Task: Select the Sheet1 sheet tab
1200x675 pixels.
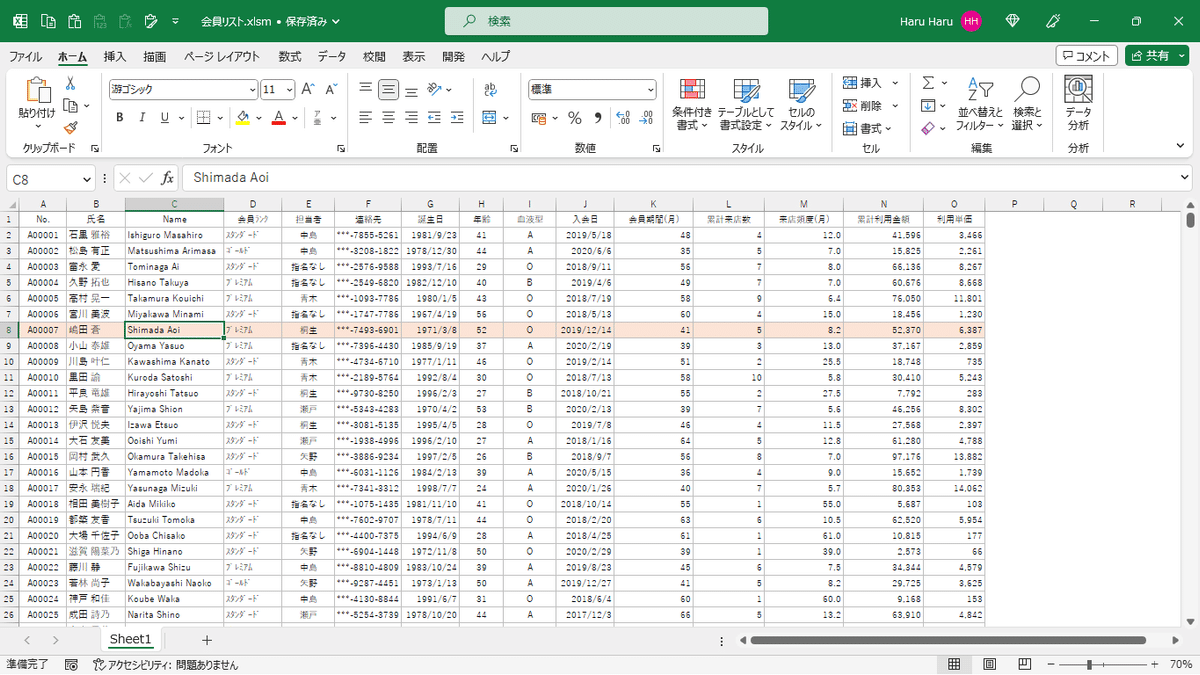Action: click(x=130, y=640)
